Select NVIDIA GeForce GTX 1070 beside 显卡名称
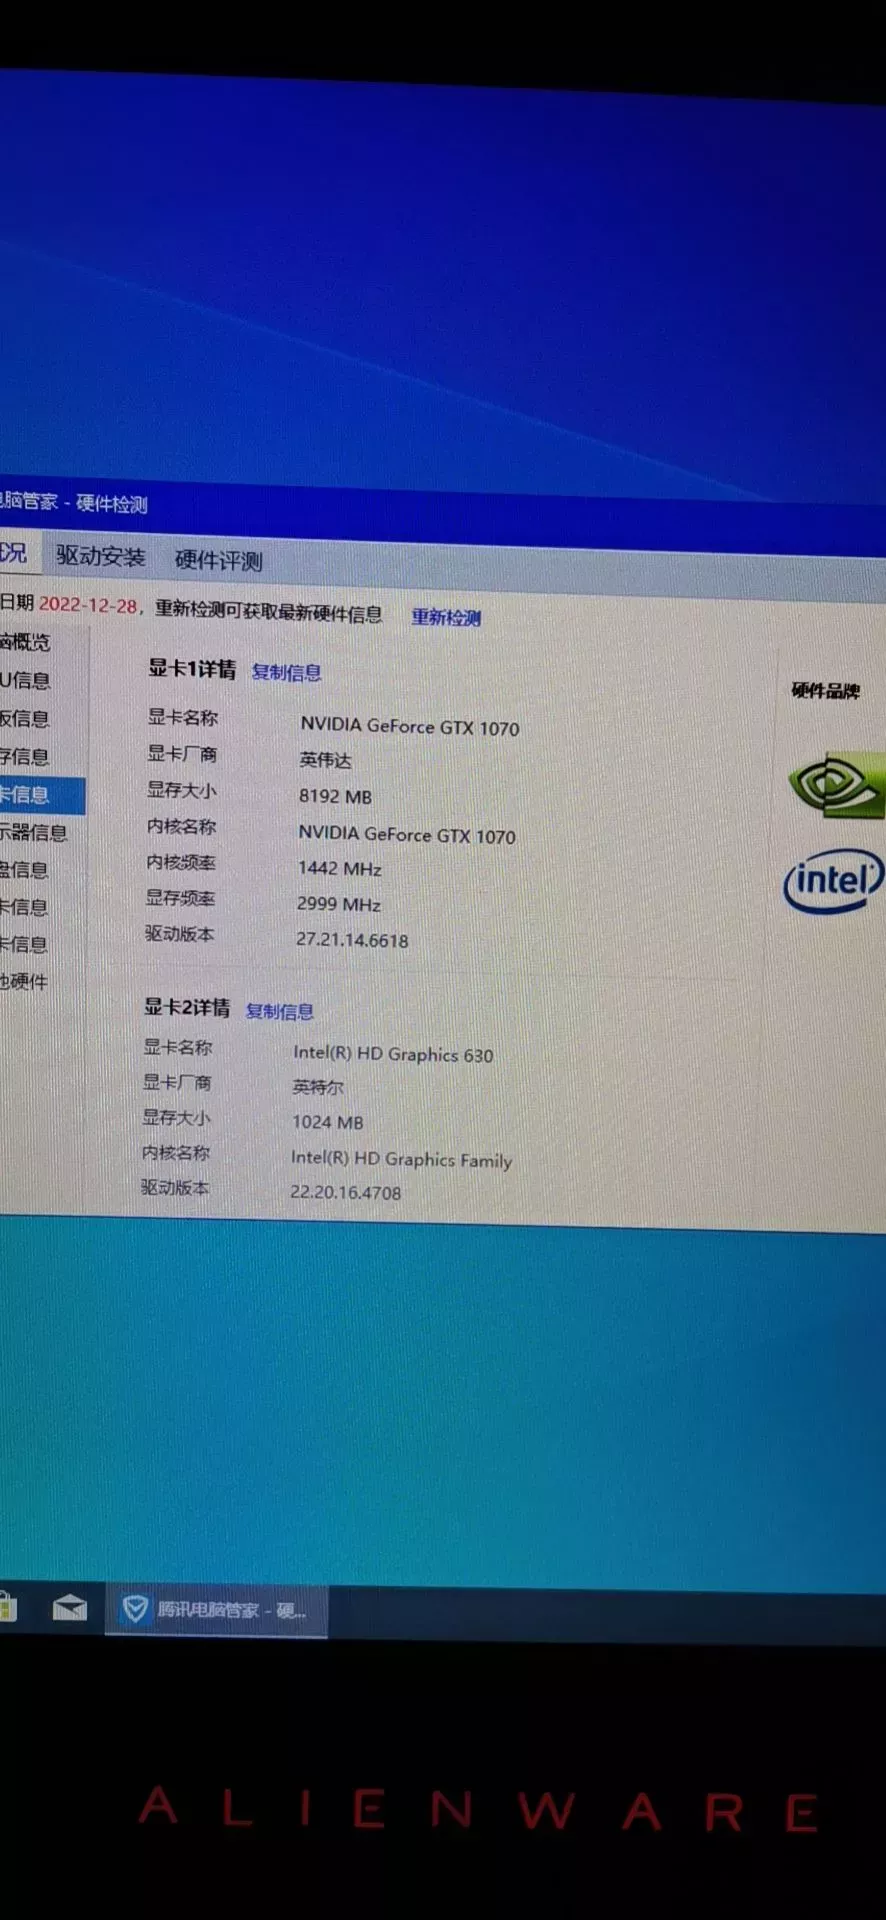 [410, 727]
